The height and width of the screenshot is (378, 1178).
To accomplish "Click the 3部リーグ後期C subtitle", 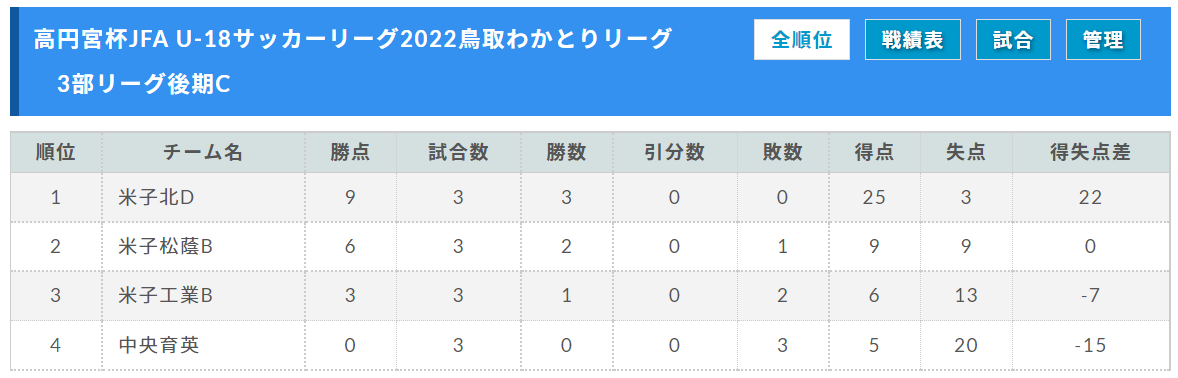I will pos(143,84).
